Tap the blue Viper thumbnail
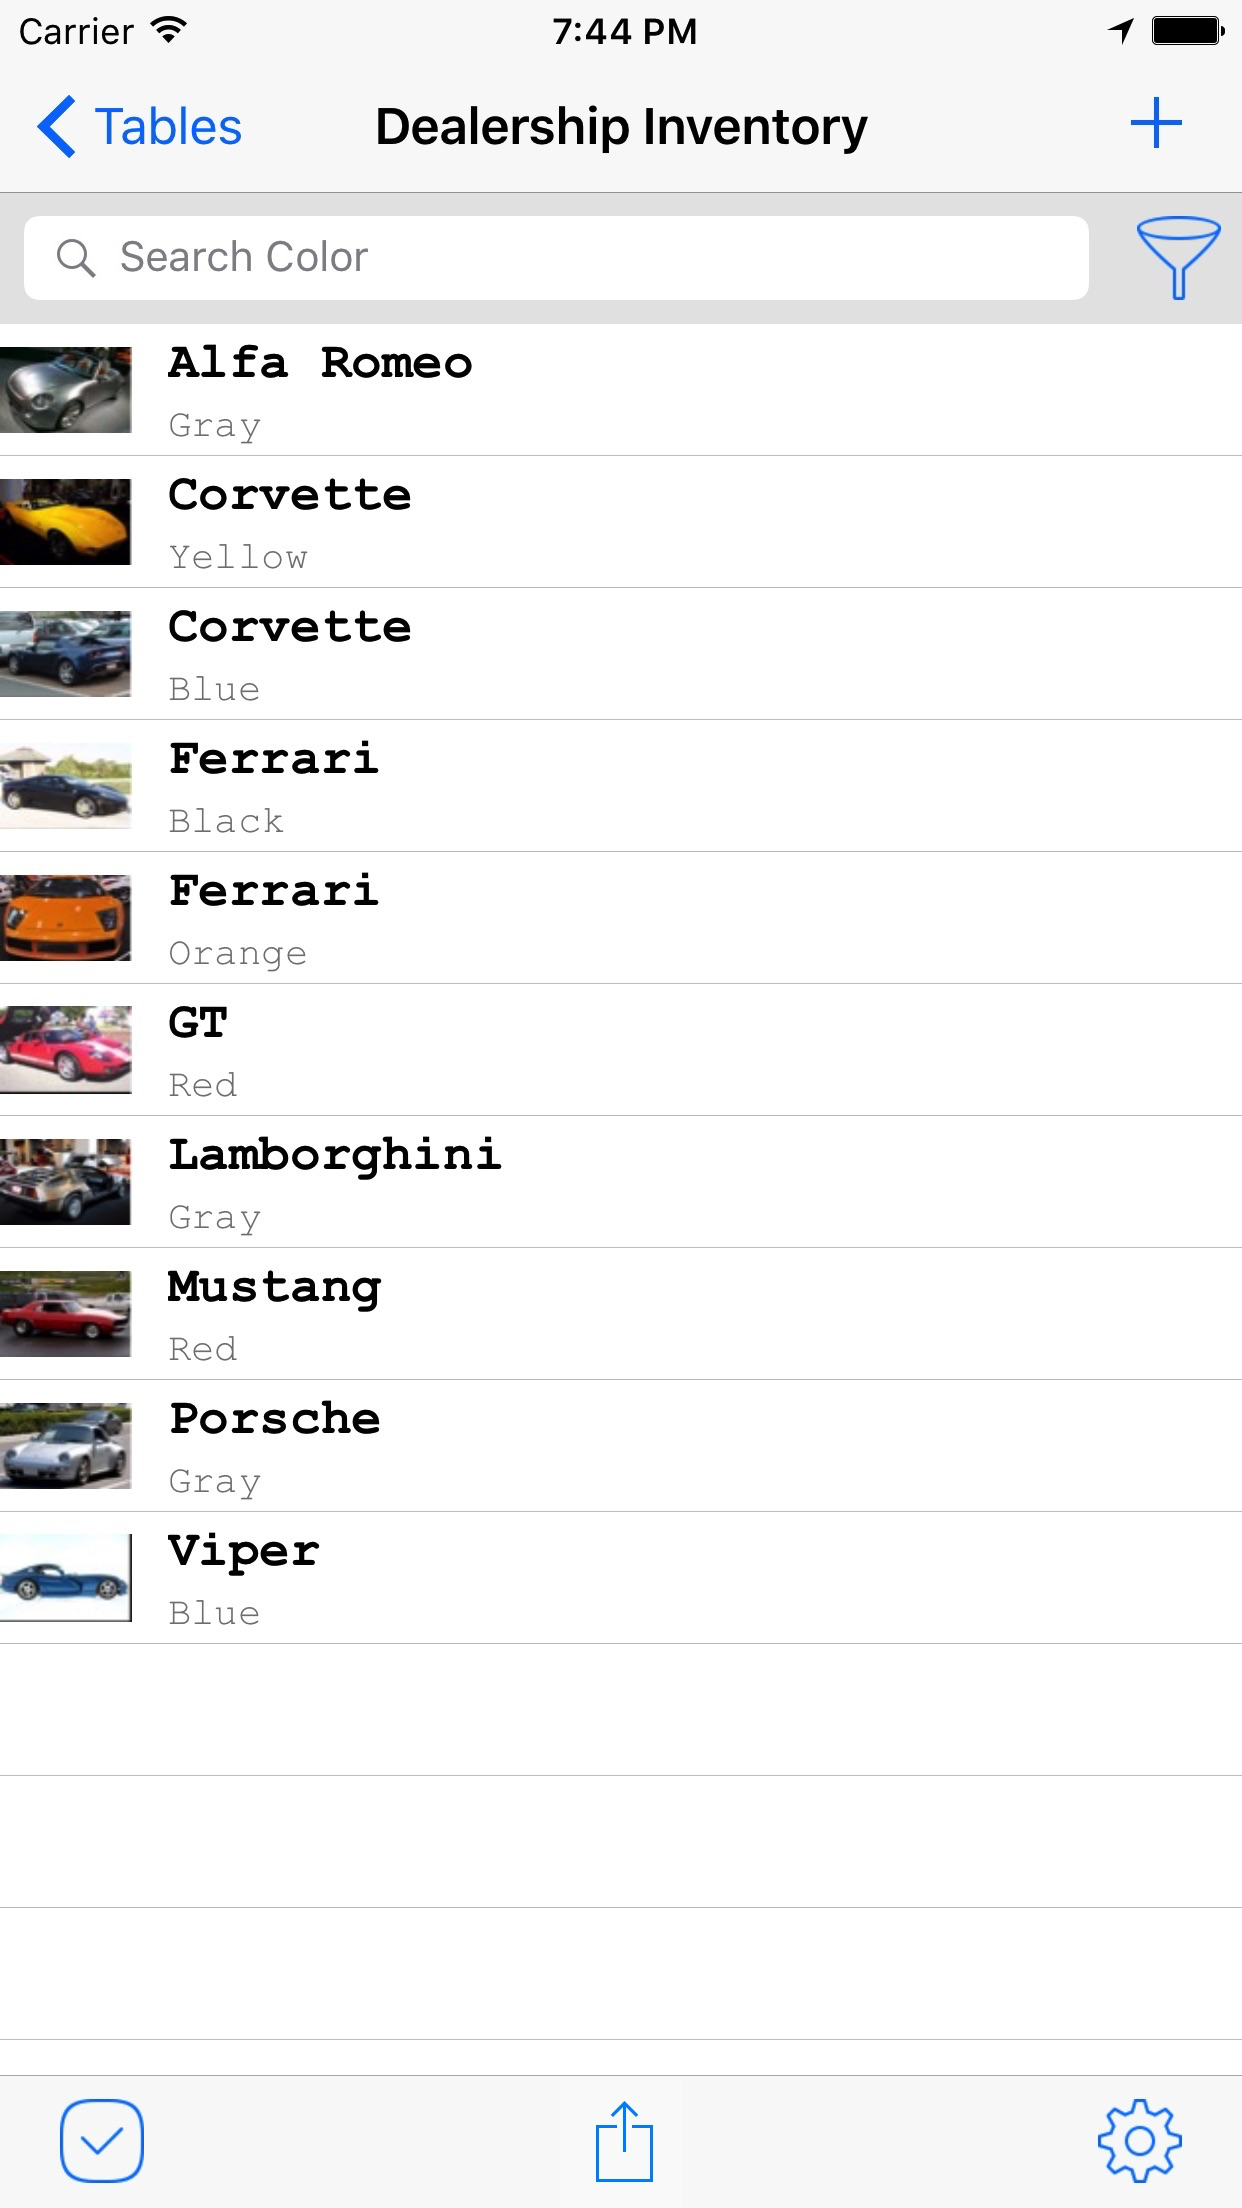This screenshot has width=1242, height=2208. pyautogui.click(x=66, y=1578)
